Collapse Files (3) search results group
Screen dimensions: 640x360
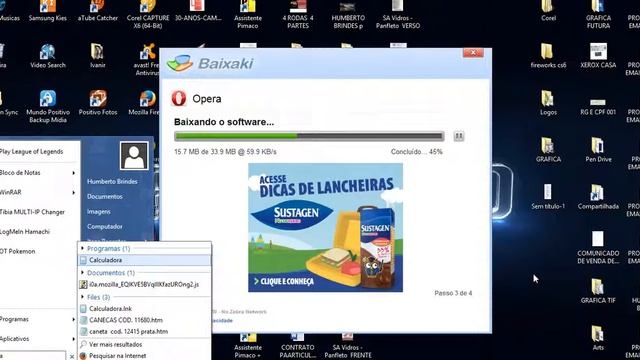coord(82,297)
